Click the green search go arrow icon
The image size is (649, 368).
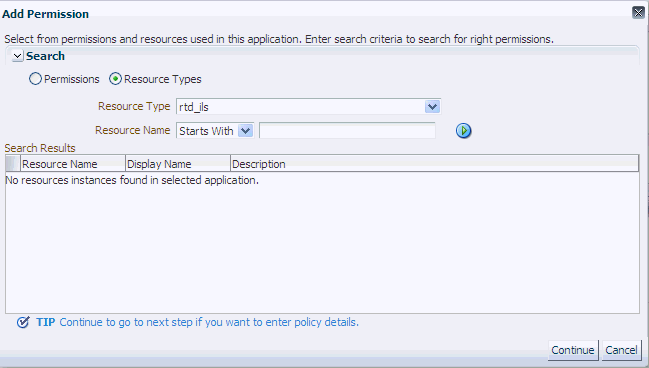pos(464,131)
